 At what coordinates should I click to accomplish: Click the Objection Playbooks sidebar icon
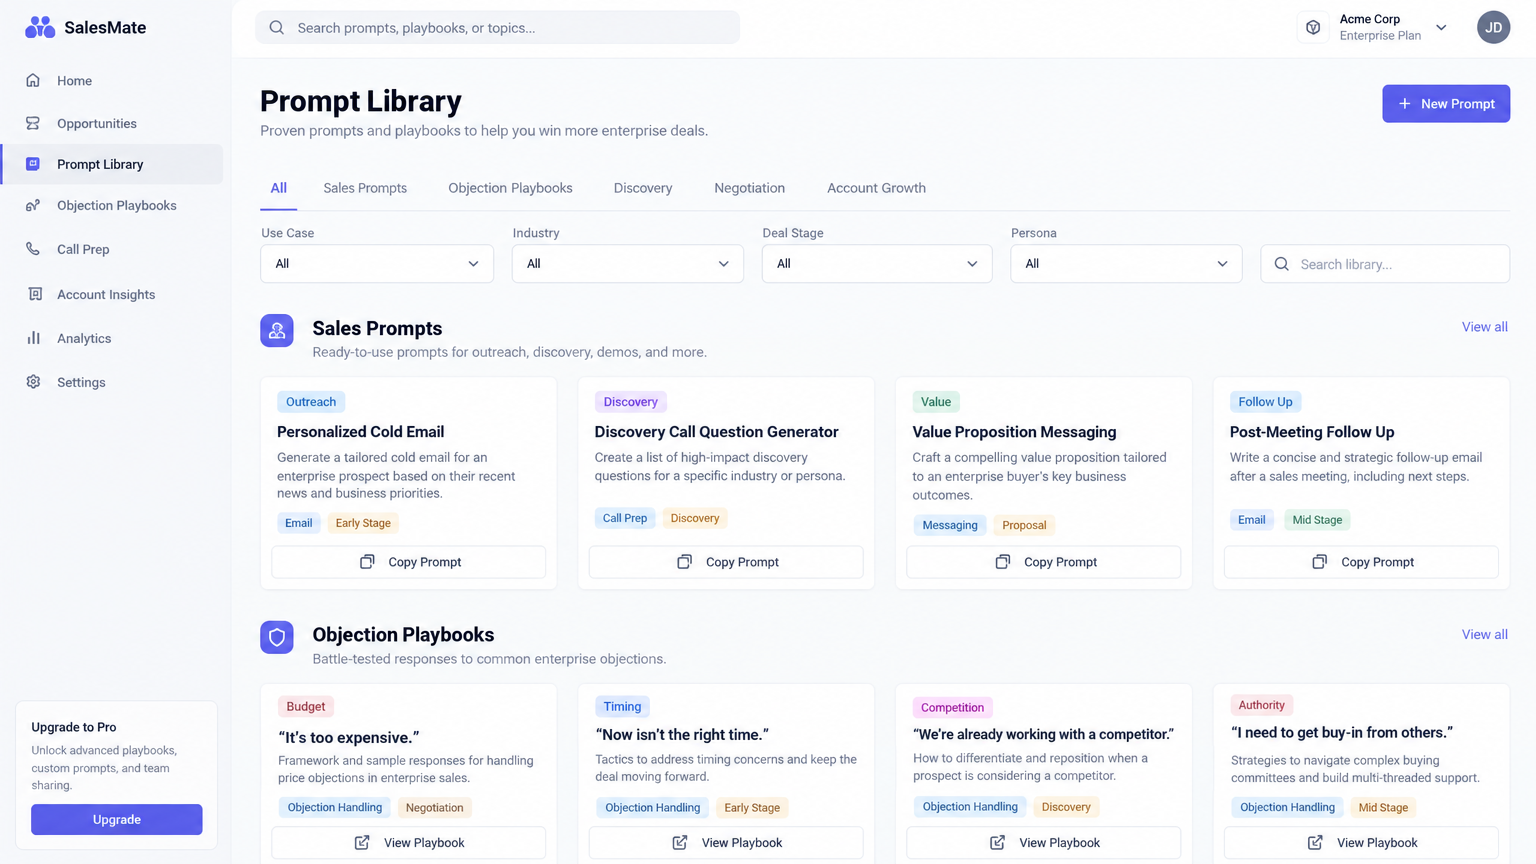tap(33, 205)
